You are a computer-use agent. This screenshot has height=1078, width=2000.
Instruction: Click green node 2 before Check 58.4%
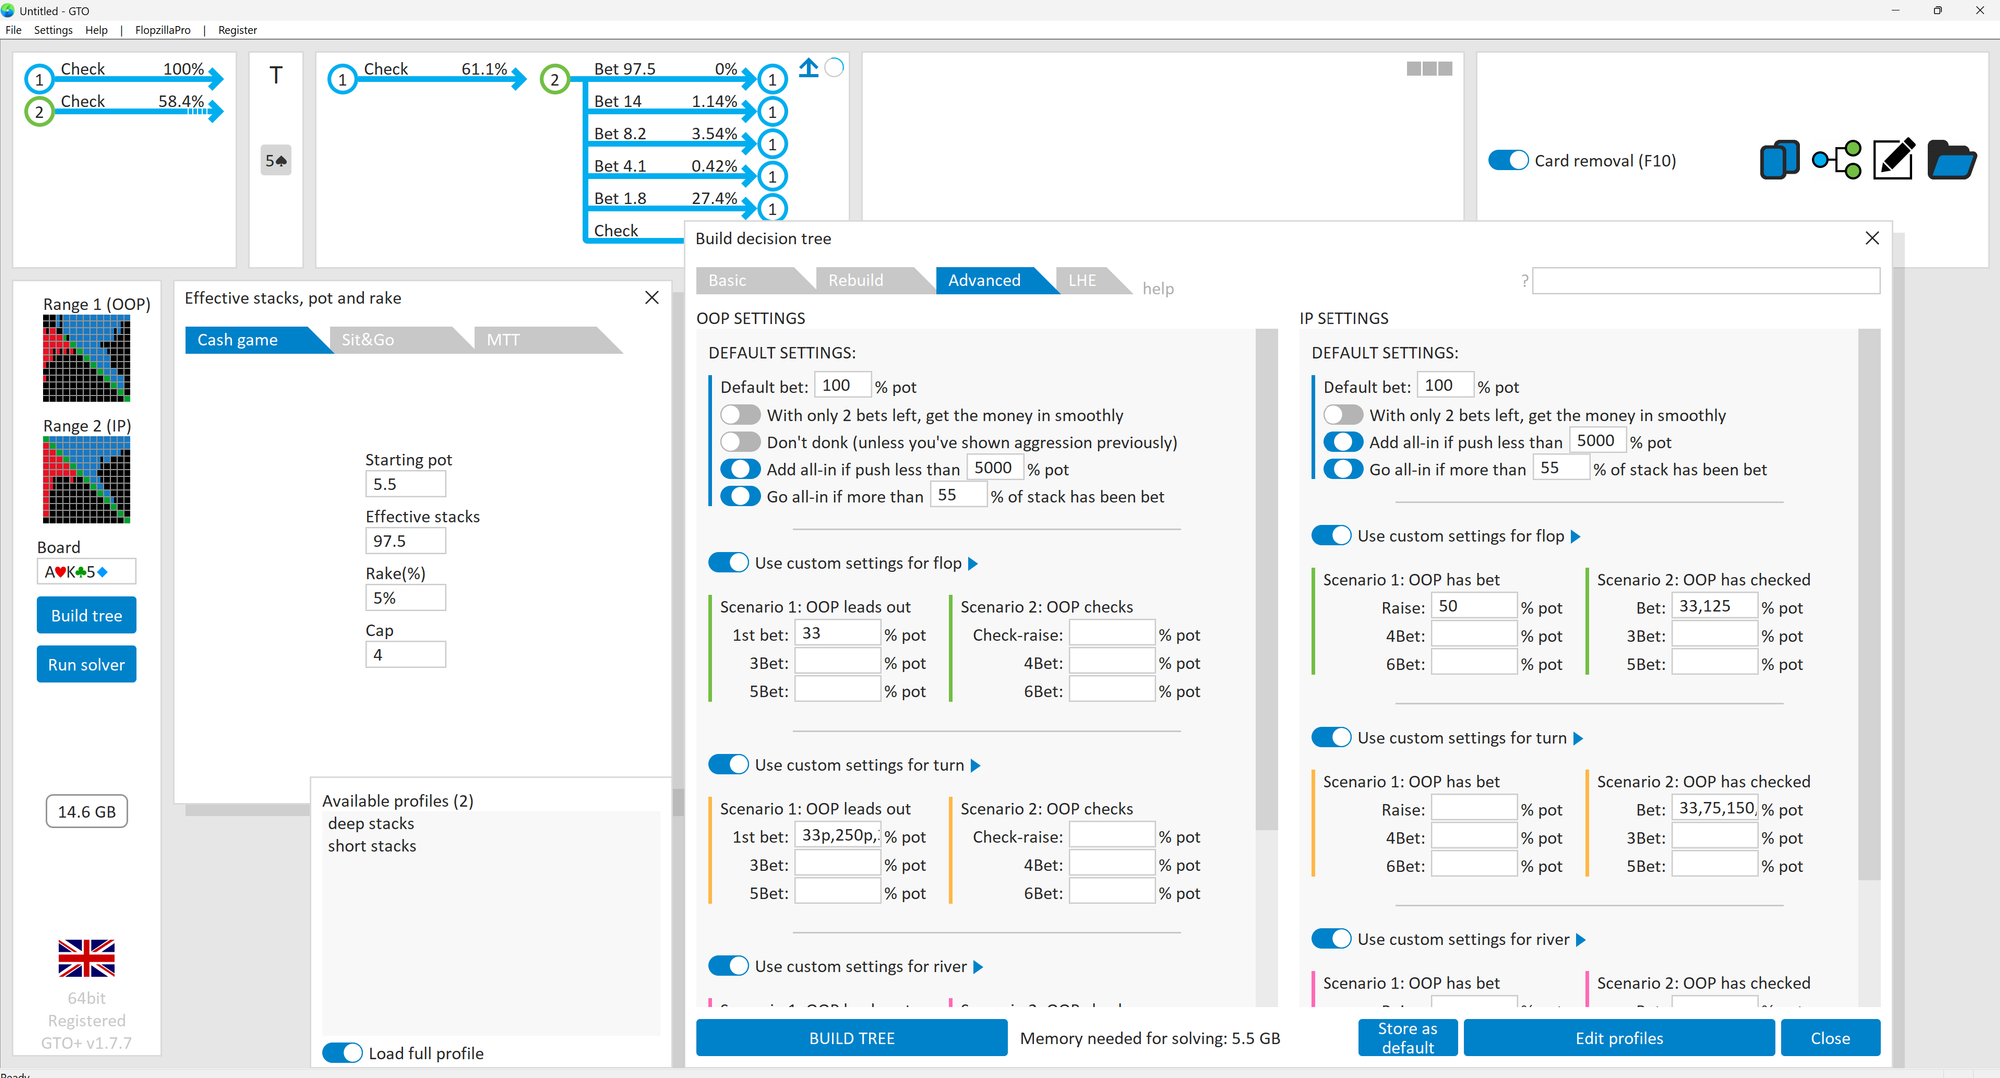[x=39, y=111]
